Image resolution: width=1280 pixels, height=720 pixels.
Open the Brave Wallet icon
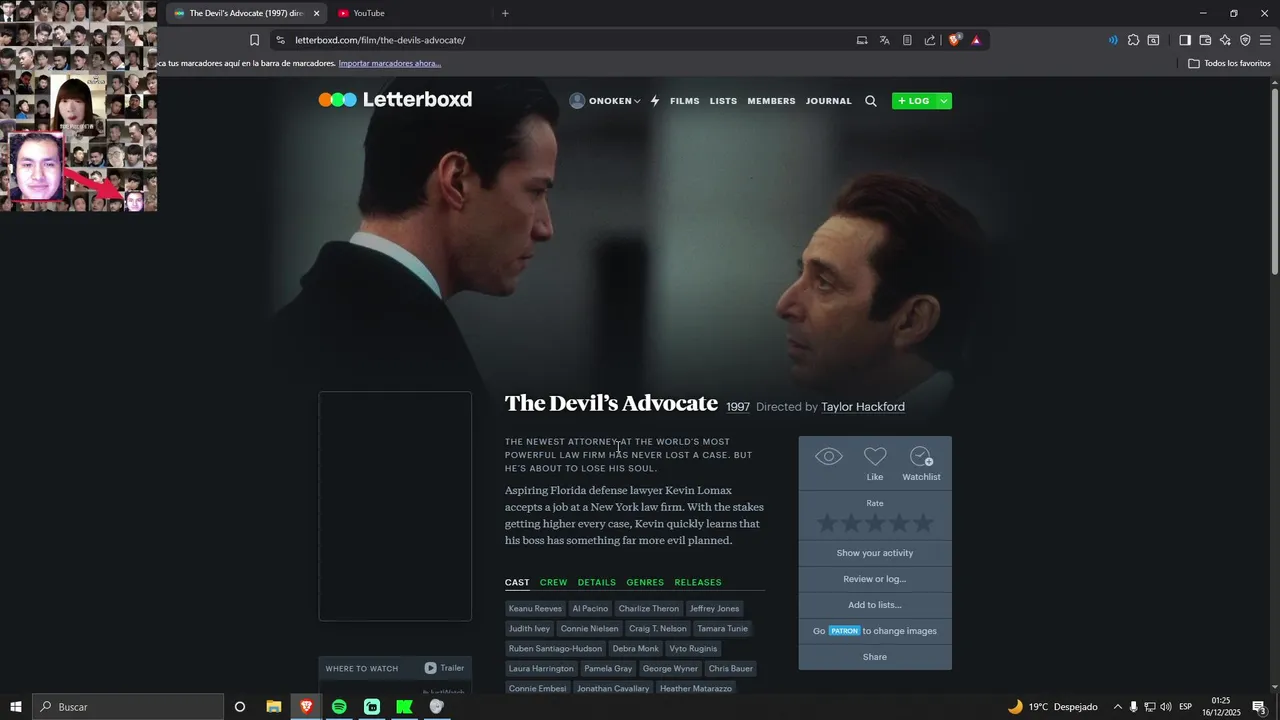[x=1205, y=40]
